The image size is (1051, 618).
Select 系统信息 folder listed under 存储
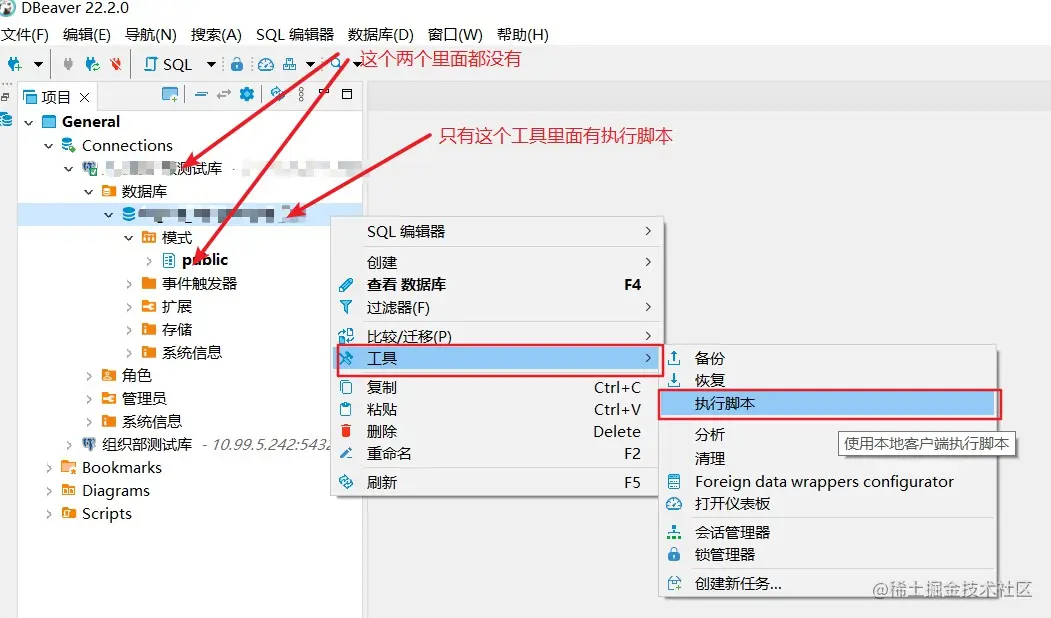click(x=191, y=353)
